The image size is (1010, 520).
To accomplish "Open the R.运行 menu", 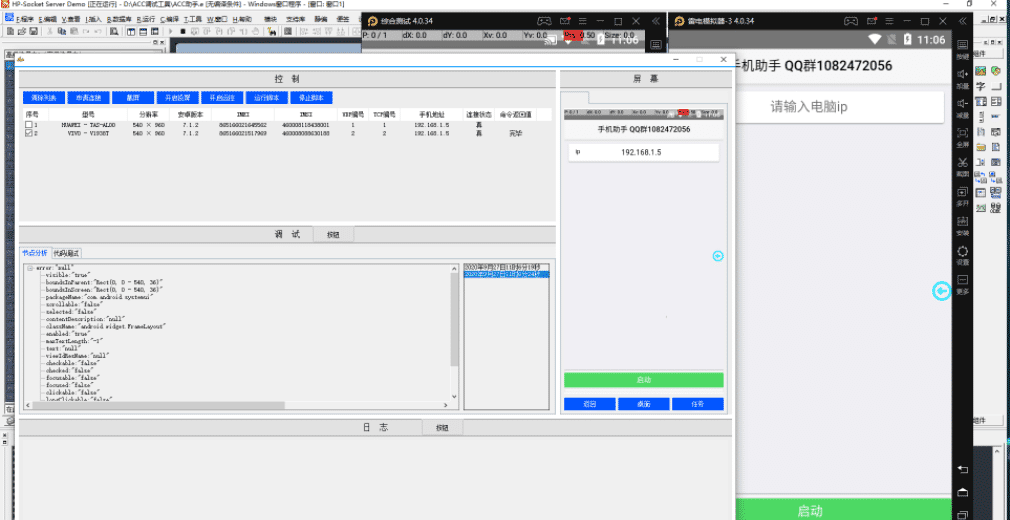I will point(144,19).
